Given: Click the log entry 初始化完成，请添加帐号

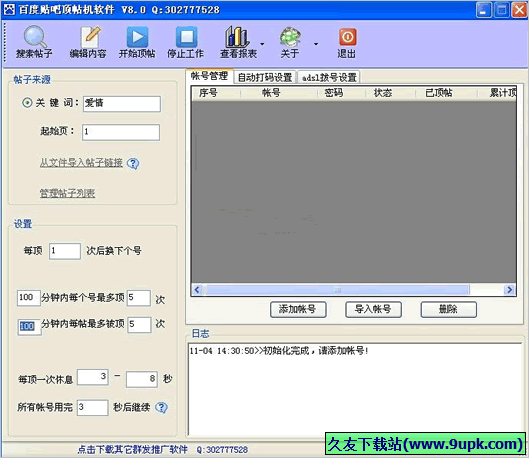Looking at the screenshot, I should 279,351.
